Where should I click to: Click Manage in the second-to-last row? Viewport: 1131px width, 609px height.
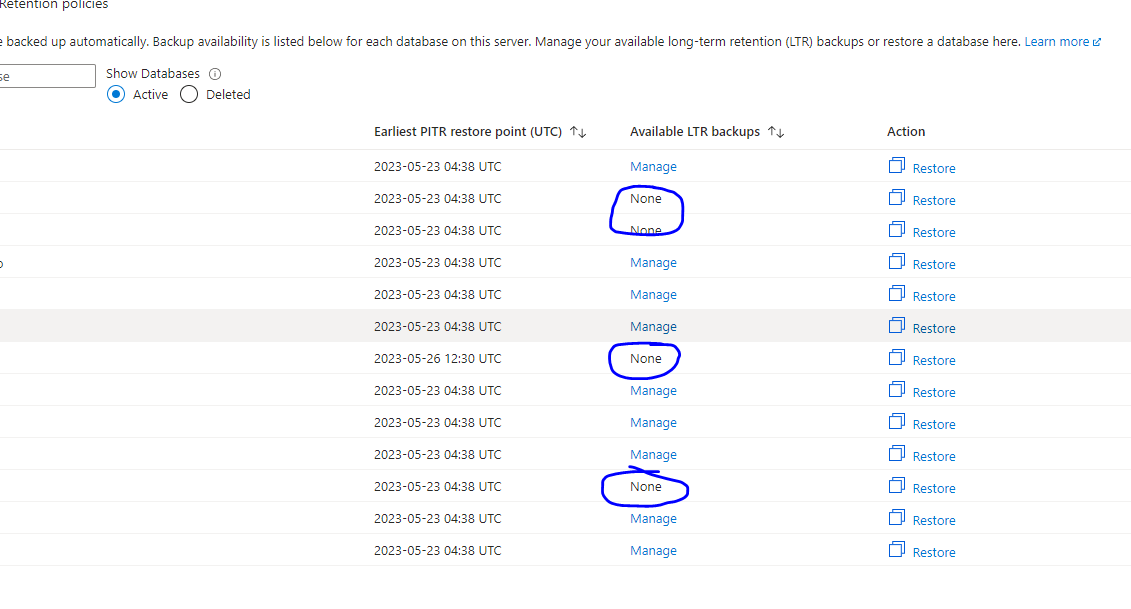(653, 519)
